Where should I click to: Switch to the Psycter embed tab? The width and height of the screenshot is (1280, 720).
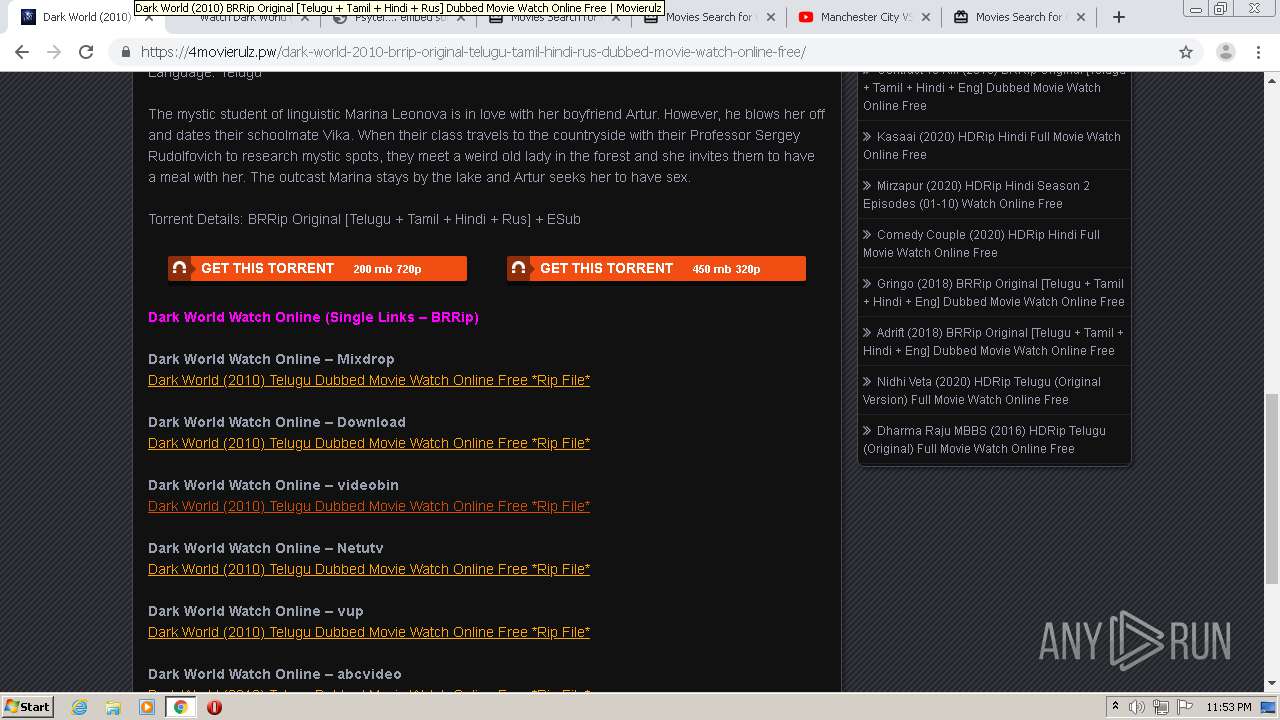click(400, 17)
